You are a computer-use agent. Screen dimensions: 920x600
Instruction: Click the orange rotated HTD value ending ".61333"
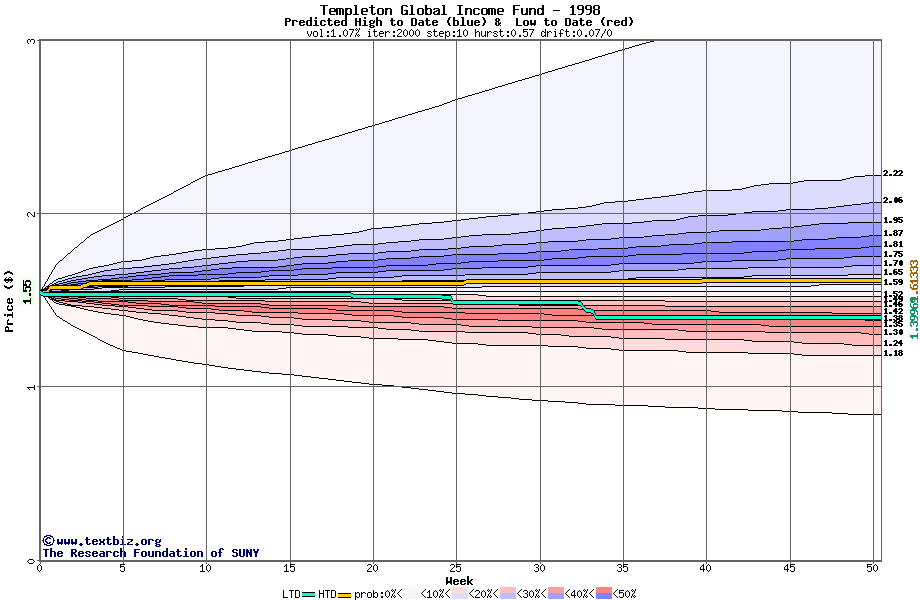click(914, 279)
